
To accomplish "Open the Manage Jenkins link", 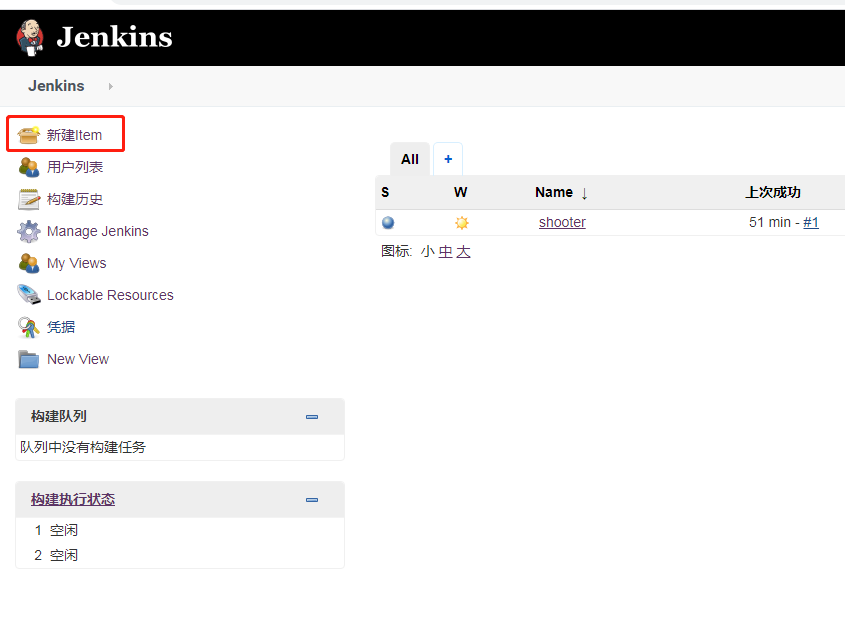I will tap(98, 231).
